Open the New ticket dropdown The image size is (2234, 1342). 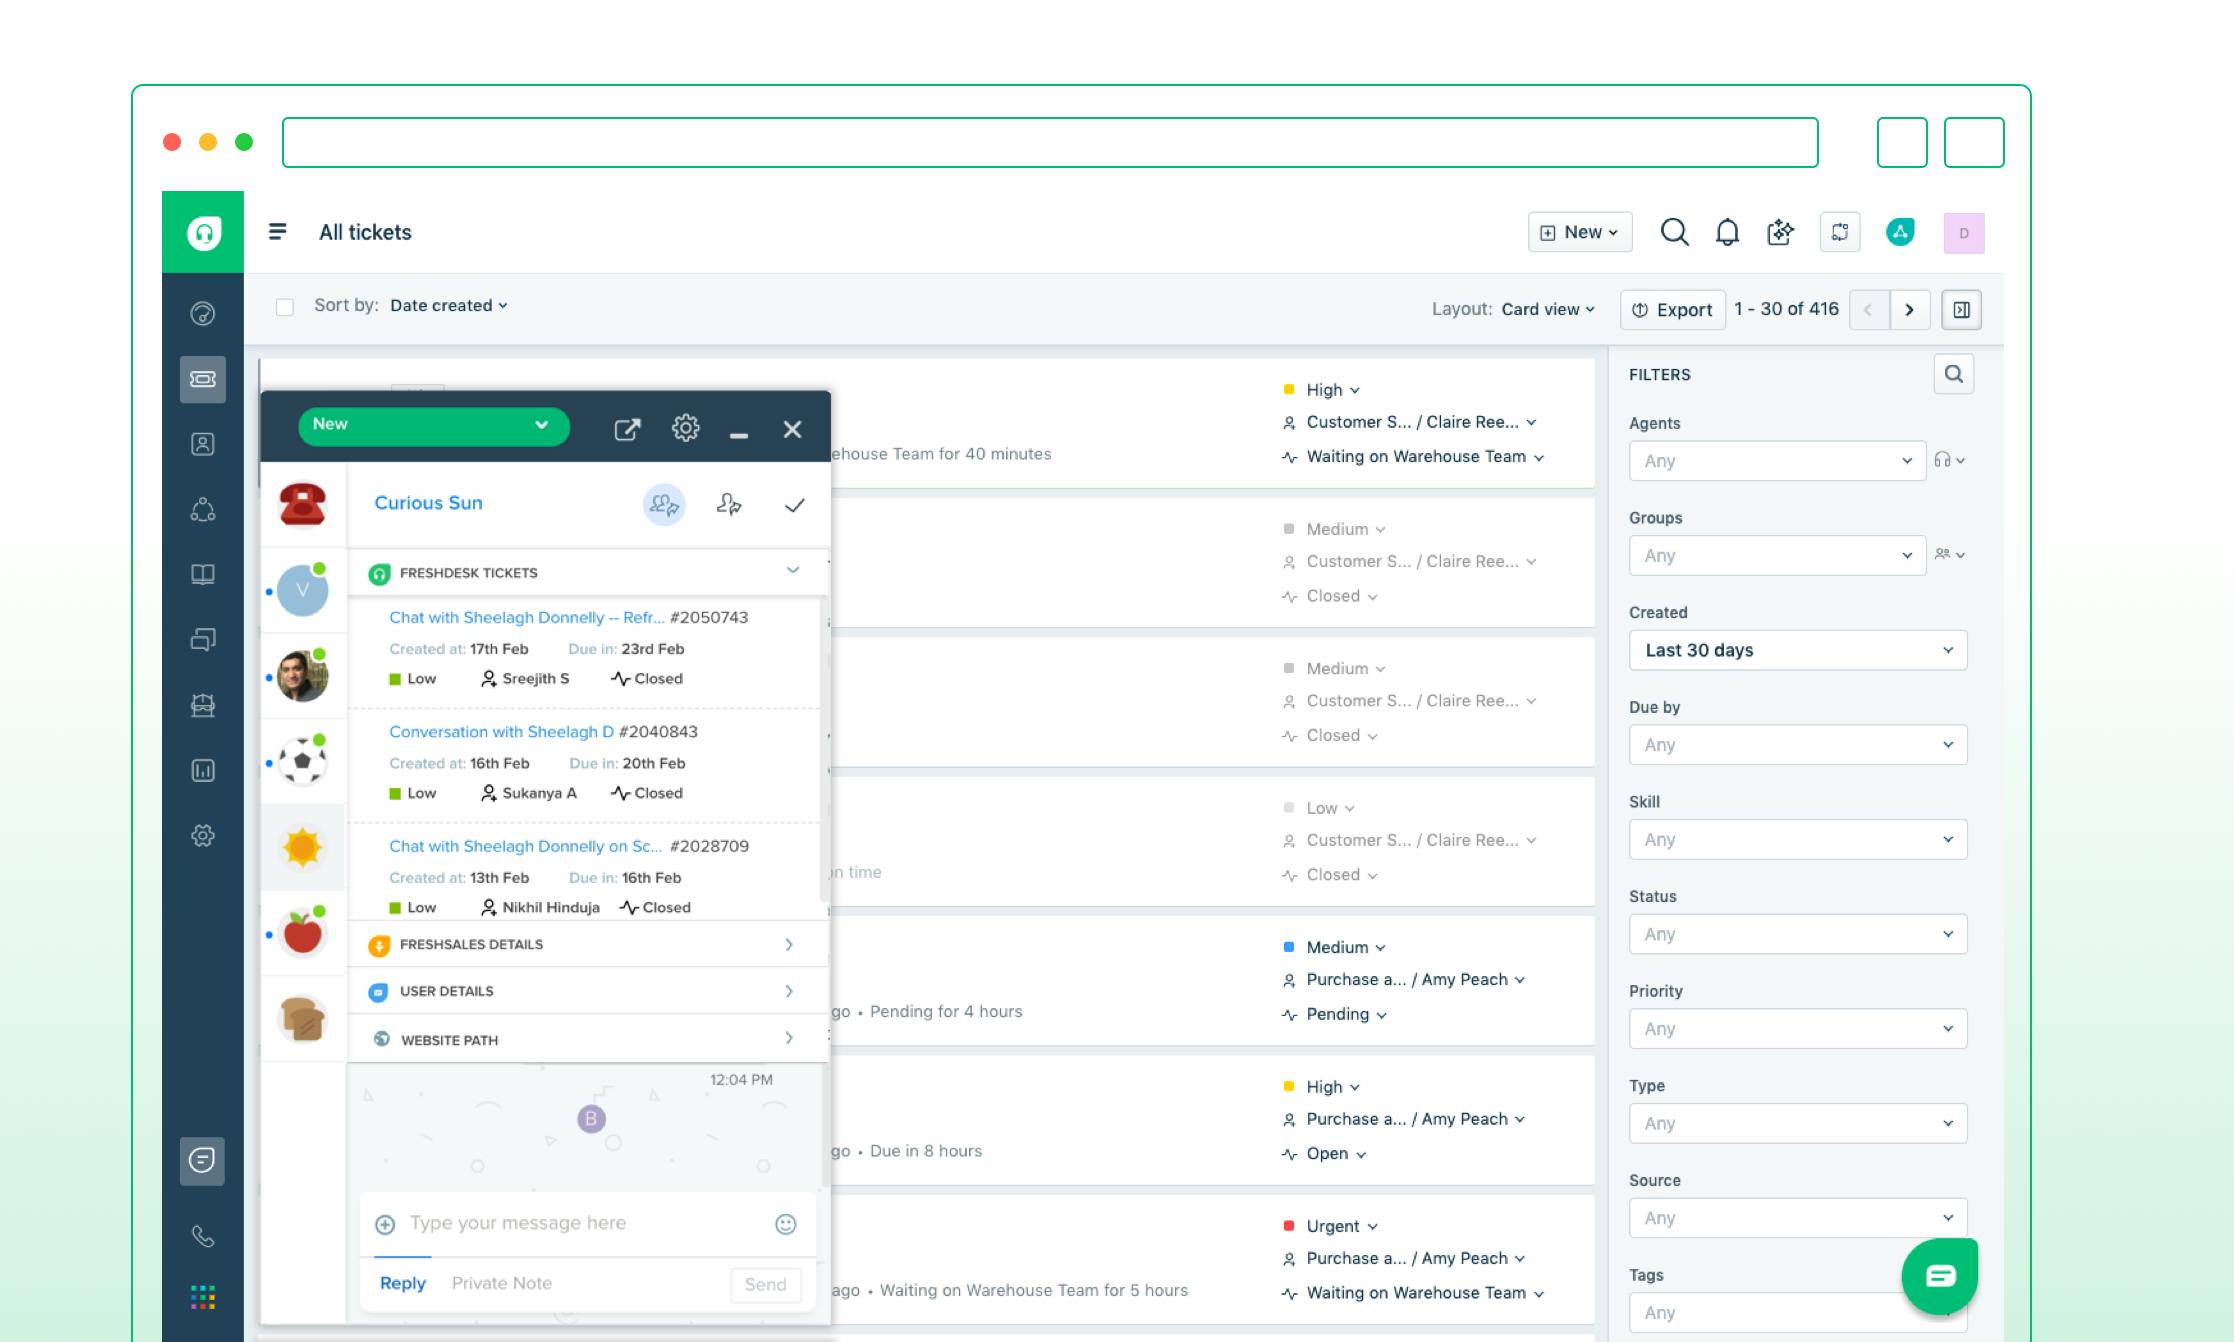click(x=1580, y=232)
